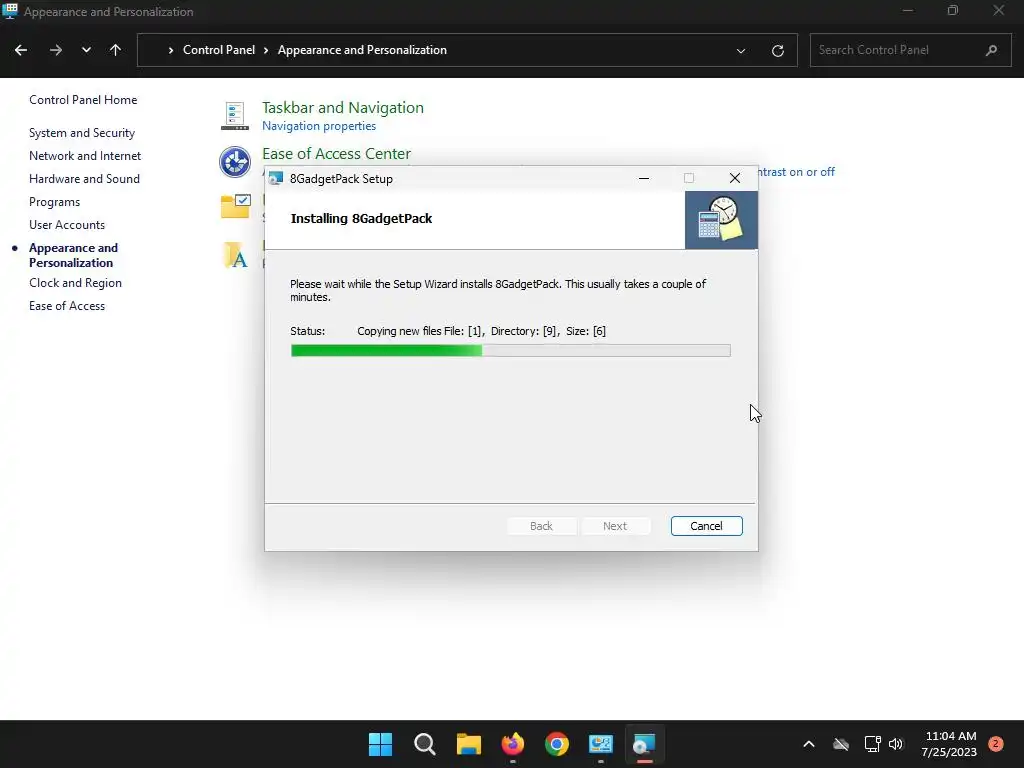This screenshot has height=768, width=1024.
Task: Open the Windows Start menu
Action: pos(380,744)
